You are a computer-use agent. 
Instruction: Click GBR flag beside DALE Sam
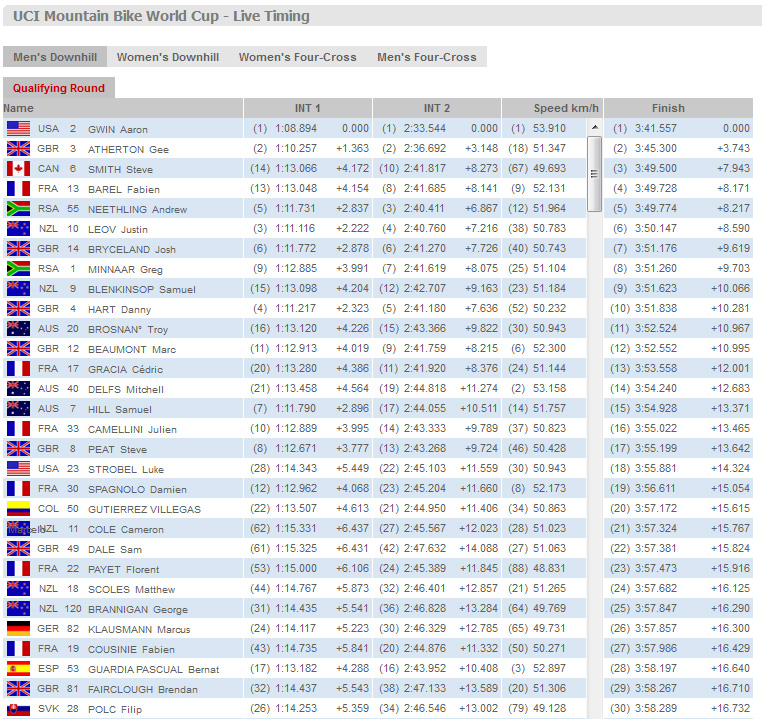pyautogui.click(x=19, y=549)
